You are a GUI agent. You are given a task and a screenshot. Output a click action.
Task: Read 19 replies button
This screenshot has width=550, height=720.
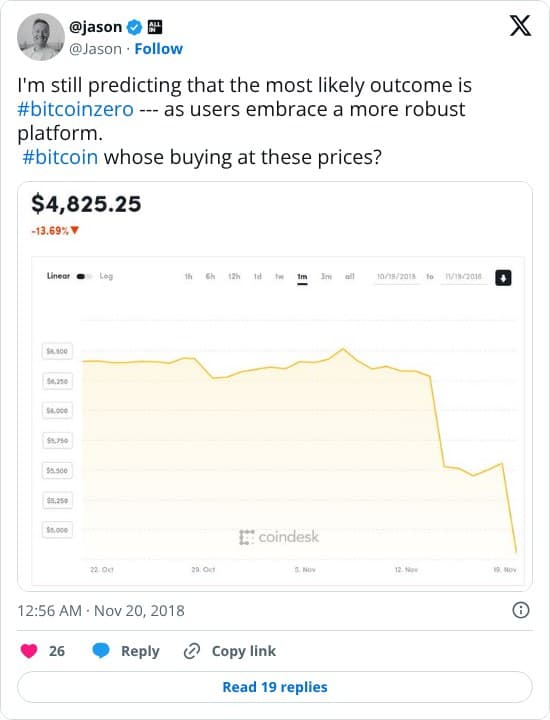[x=275, y=687]
